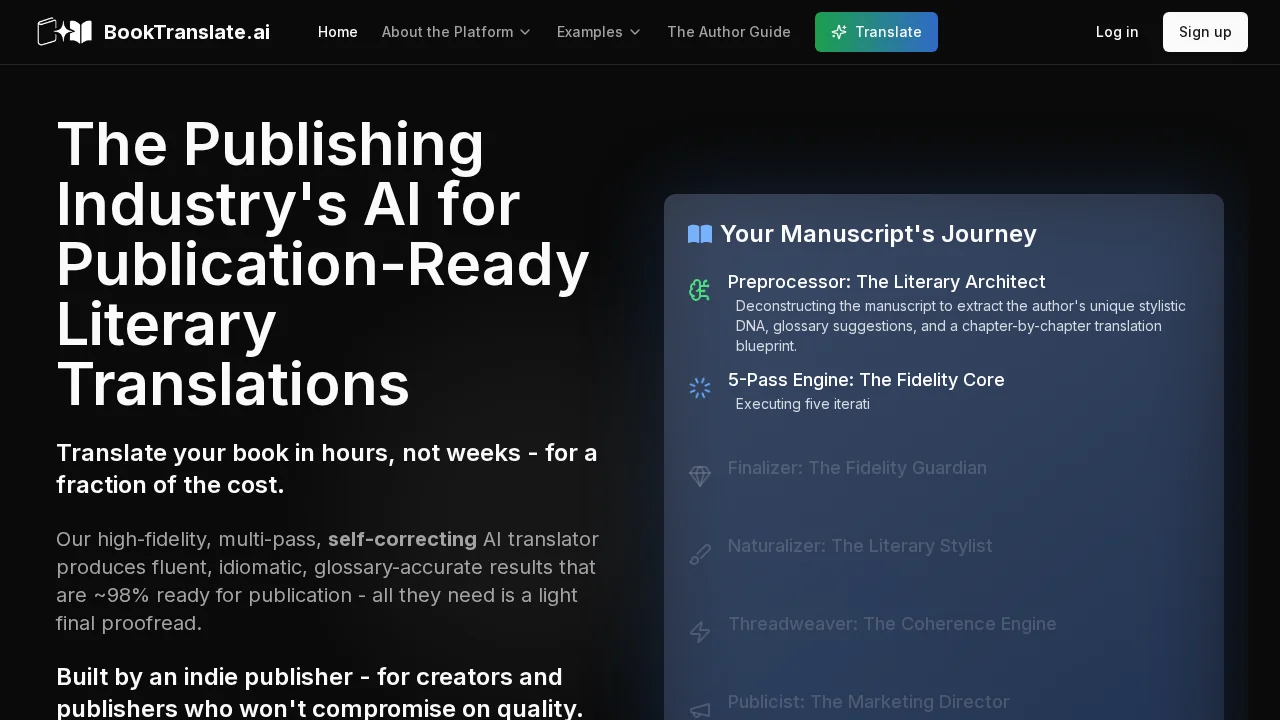Click the Log in link
1280x720 pixels.
coord(1117,32)
